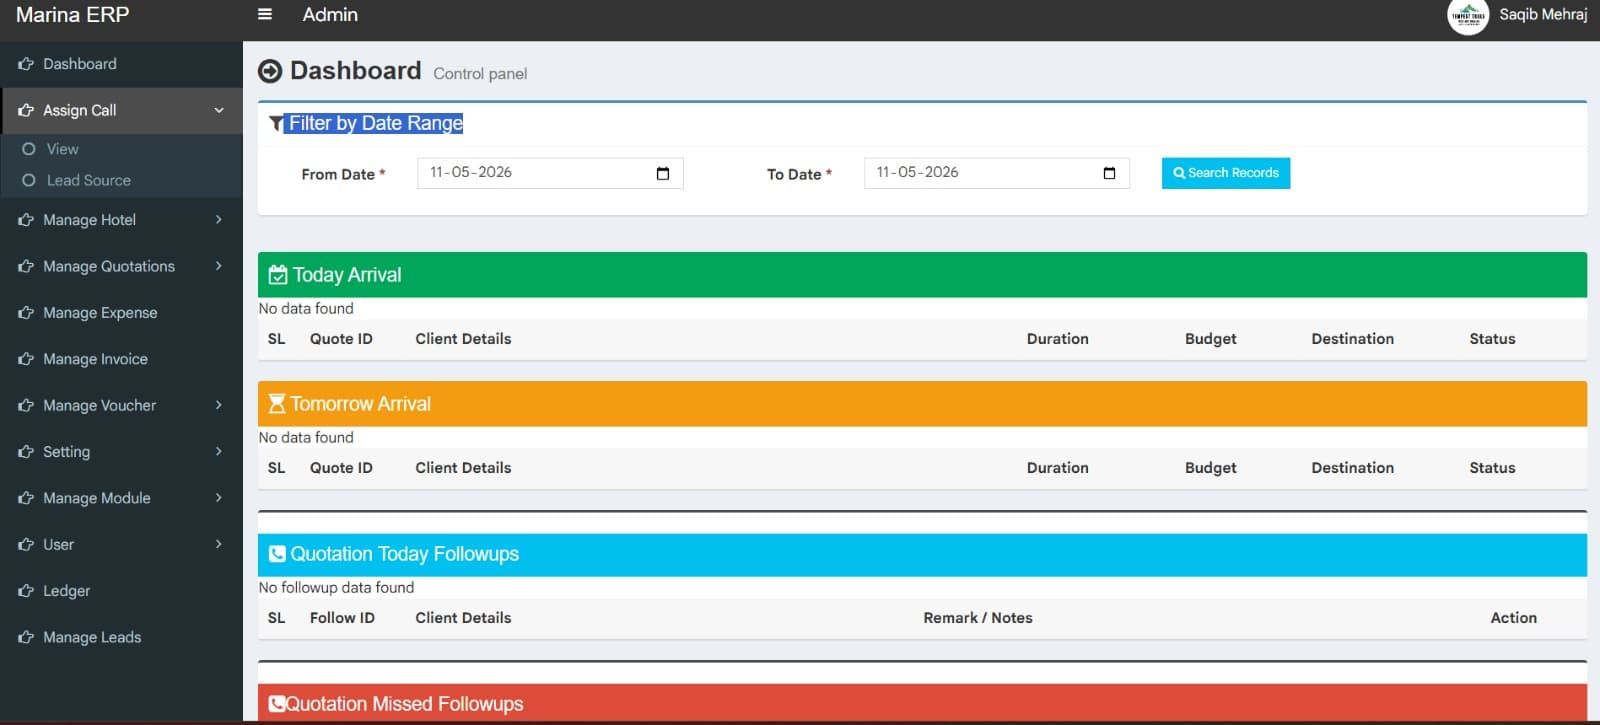
Task: Click the Assign Call hand icon
Action: point(26,110)
